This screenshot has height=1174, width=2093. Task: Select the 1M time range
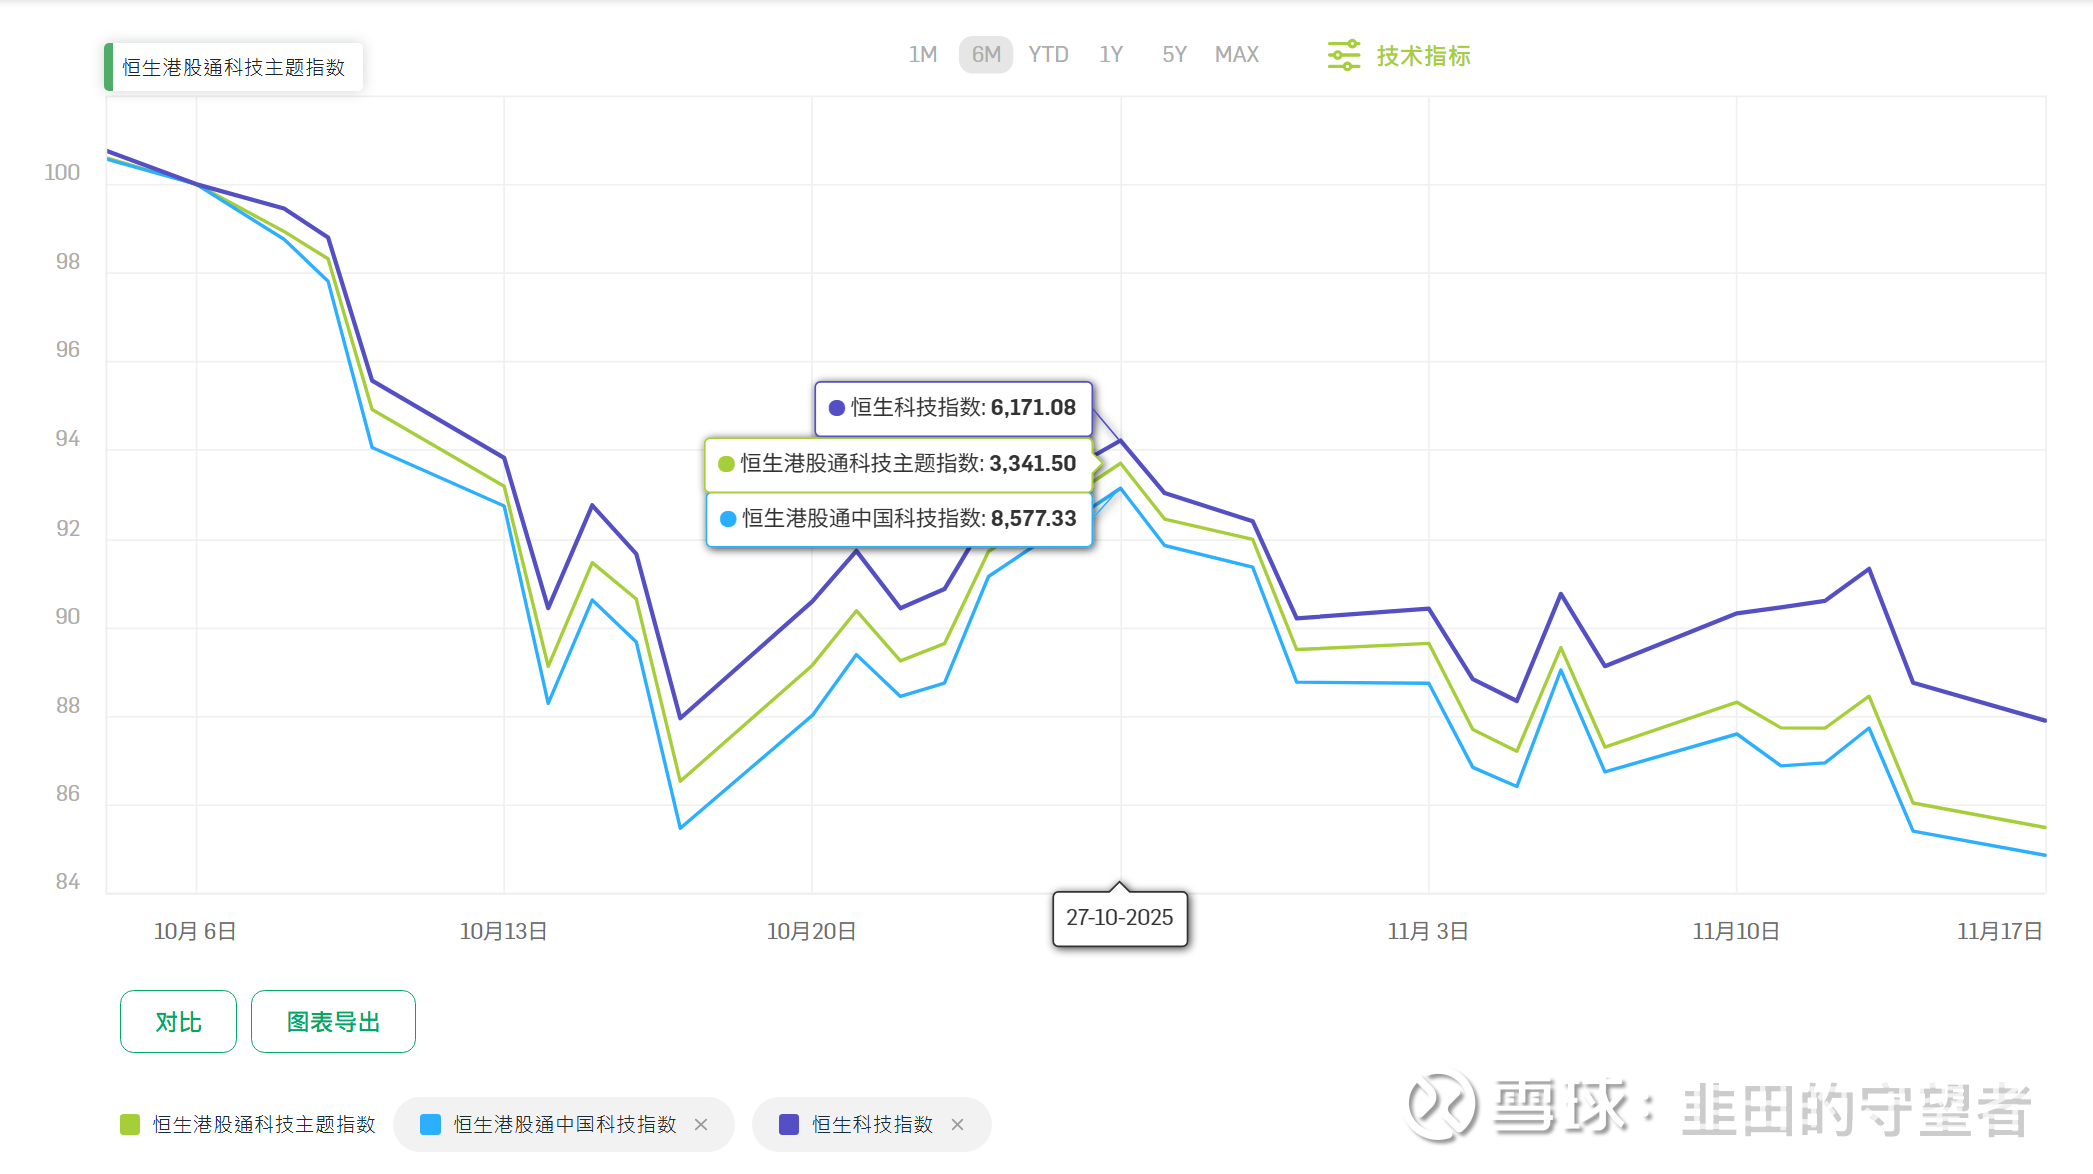(922, 55)
